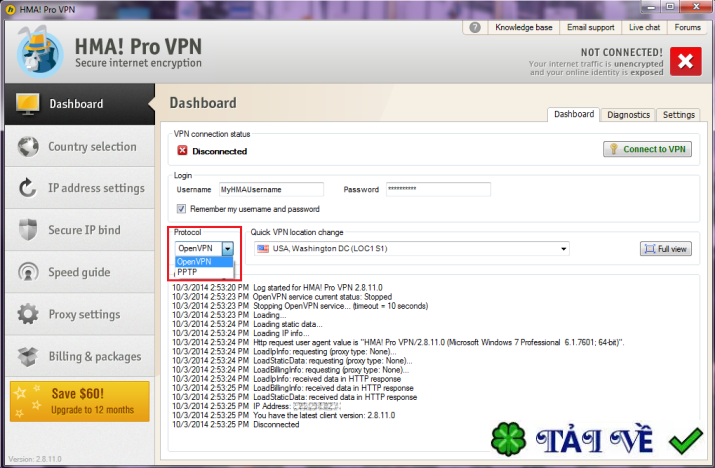Screen dimensions: 715x468
Task: Click the globe icon for Country selection
Action: click(28, 146)
